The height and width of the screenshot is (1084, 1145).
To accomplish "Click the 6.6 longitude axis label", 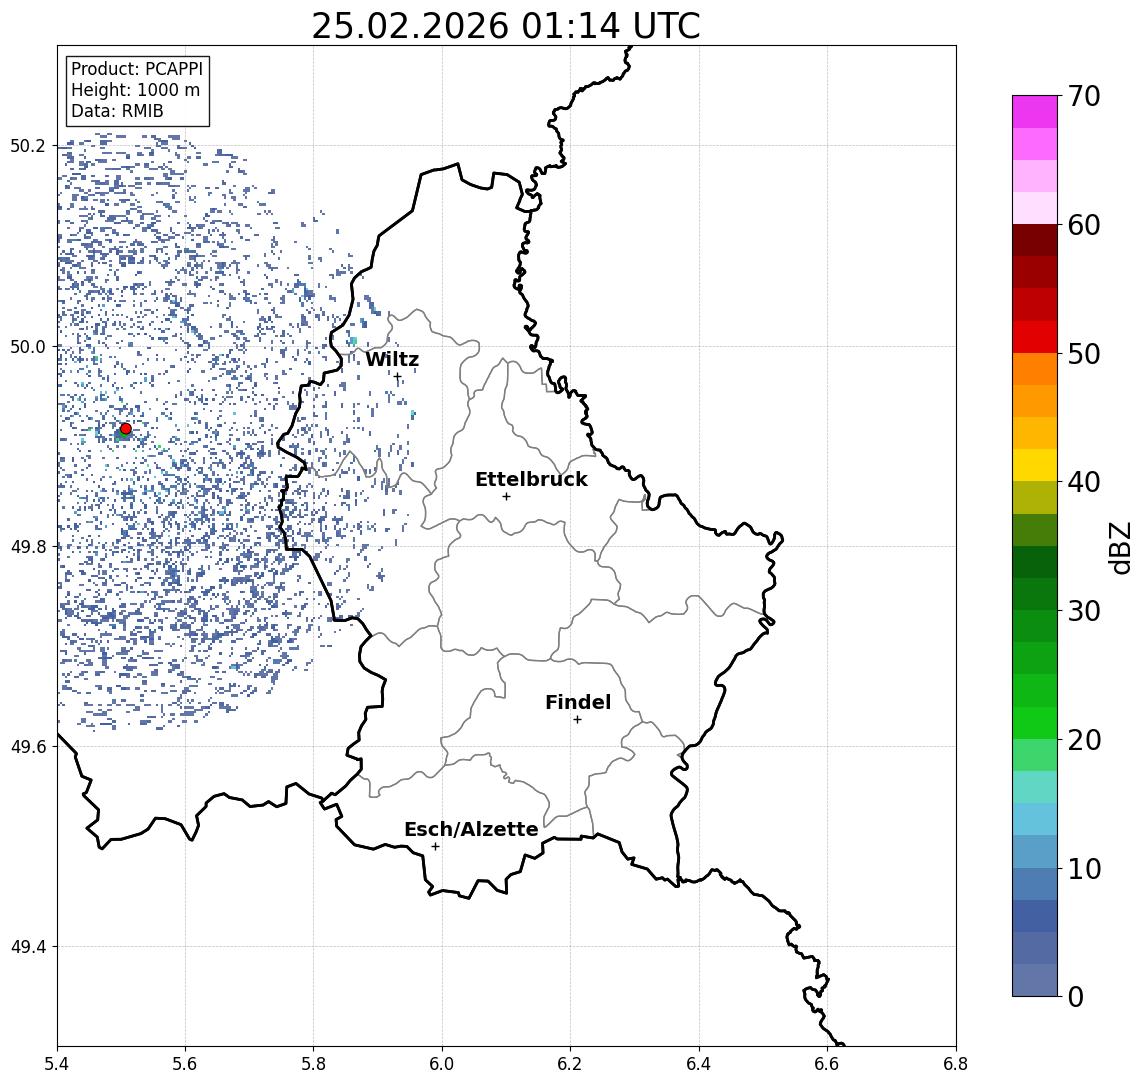I will (x=827, y=1064).
